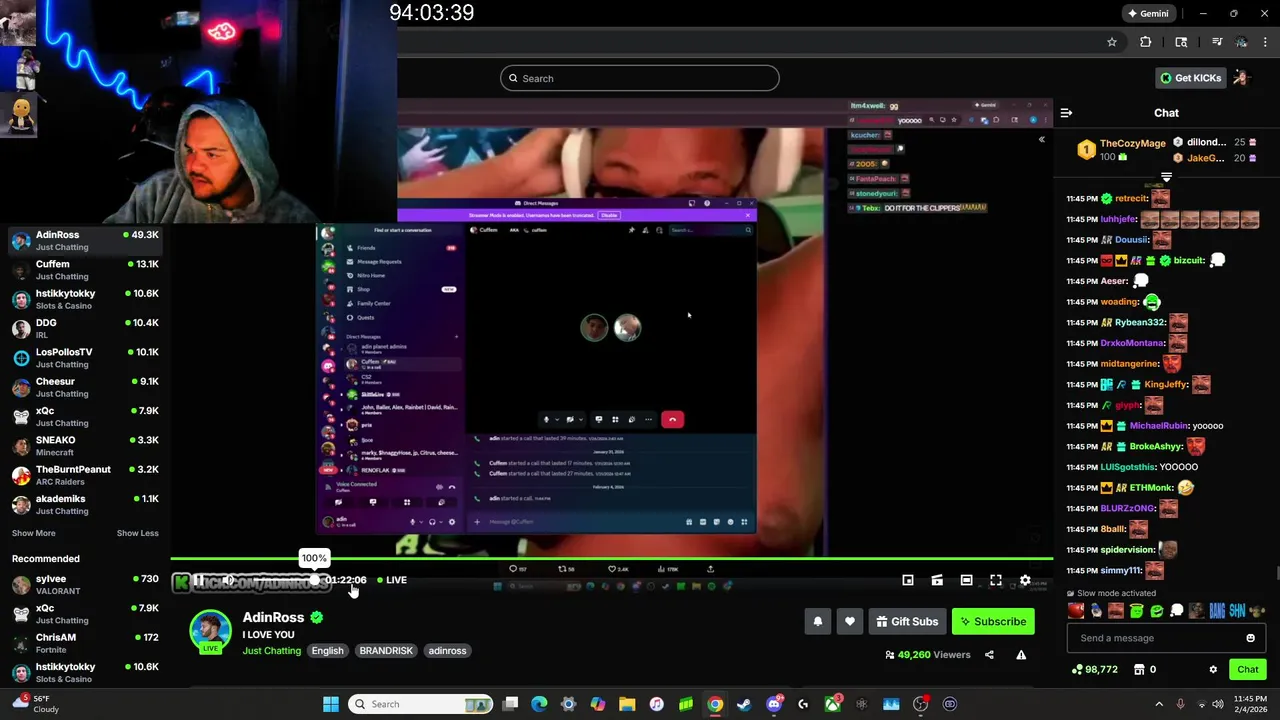The height and width of the screenshot is (720, 1280).
Task: Pick the BANG emote in quick emotes
Action: [1217, 611]
